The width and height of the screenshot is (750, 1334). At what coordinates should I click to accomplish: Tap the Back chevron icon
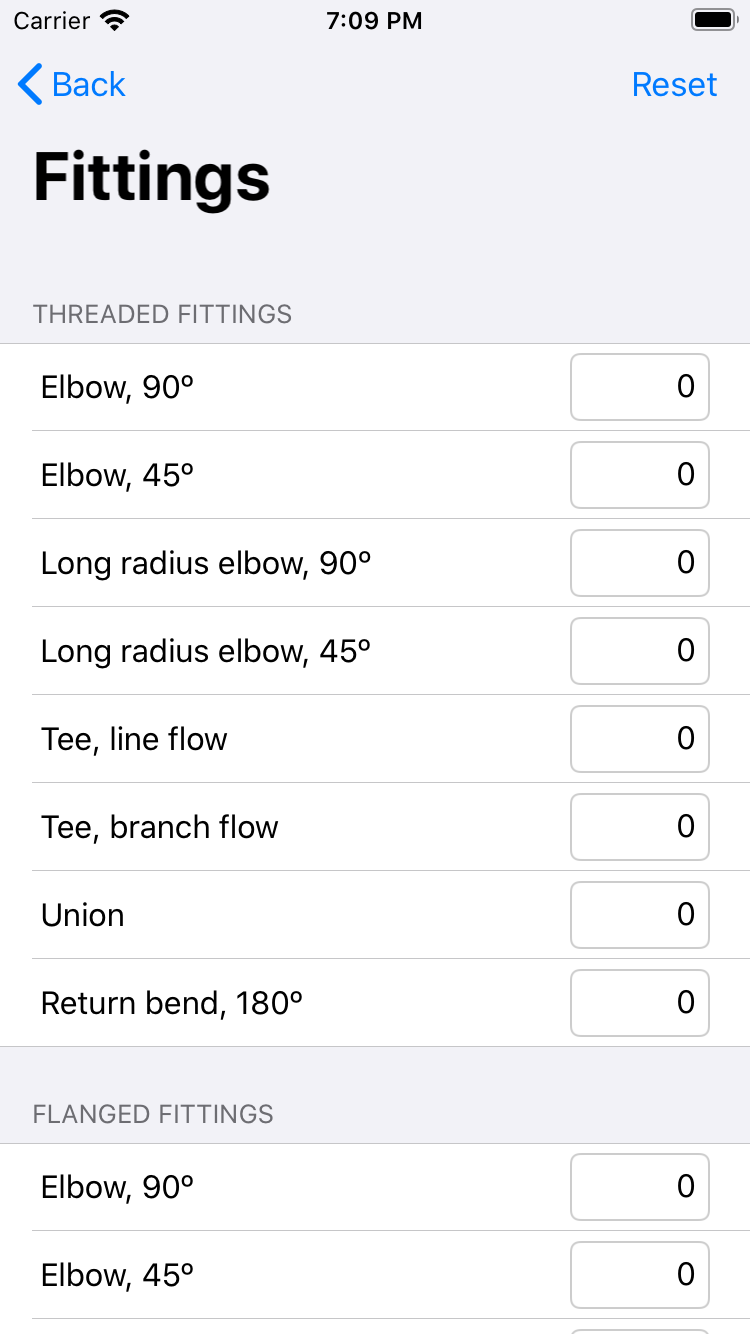click(x=30, y=85)
